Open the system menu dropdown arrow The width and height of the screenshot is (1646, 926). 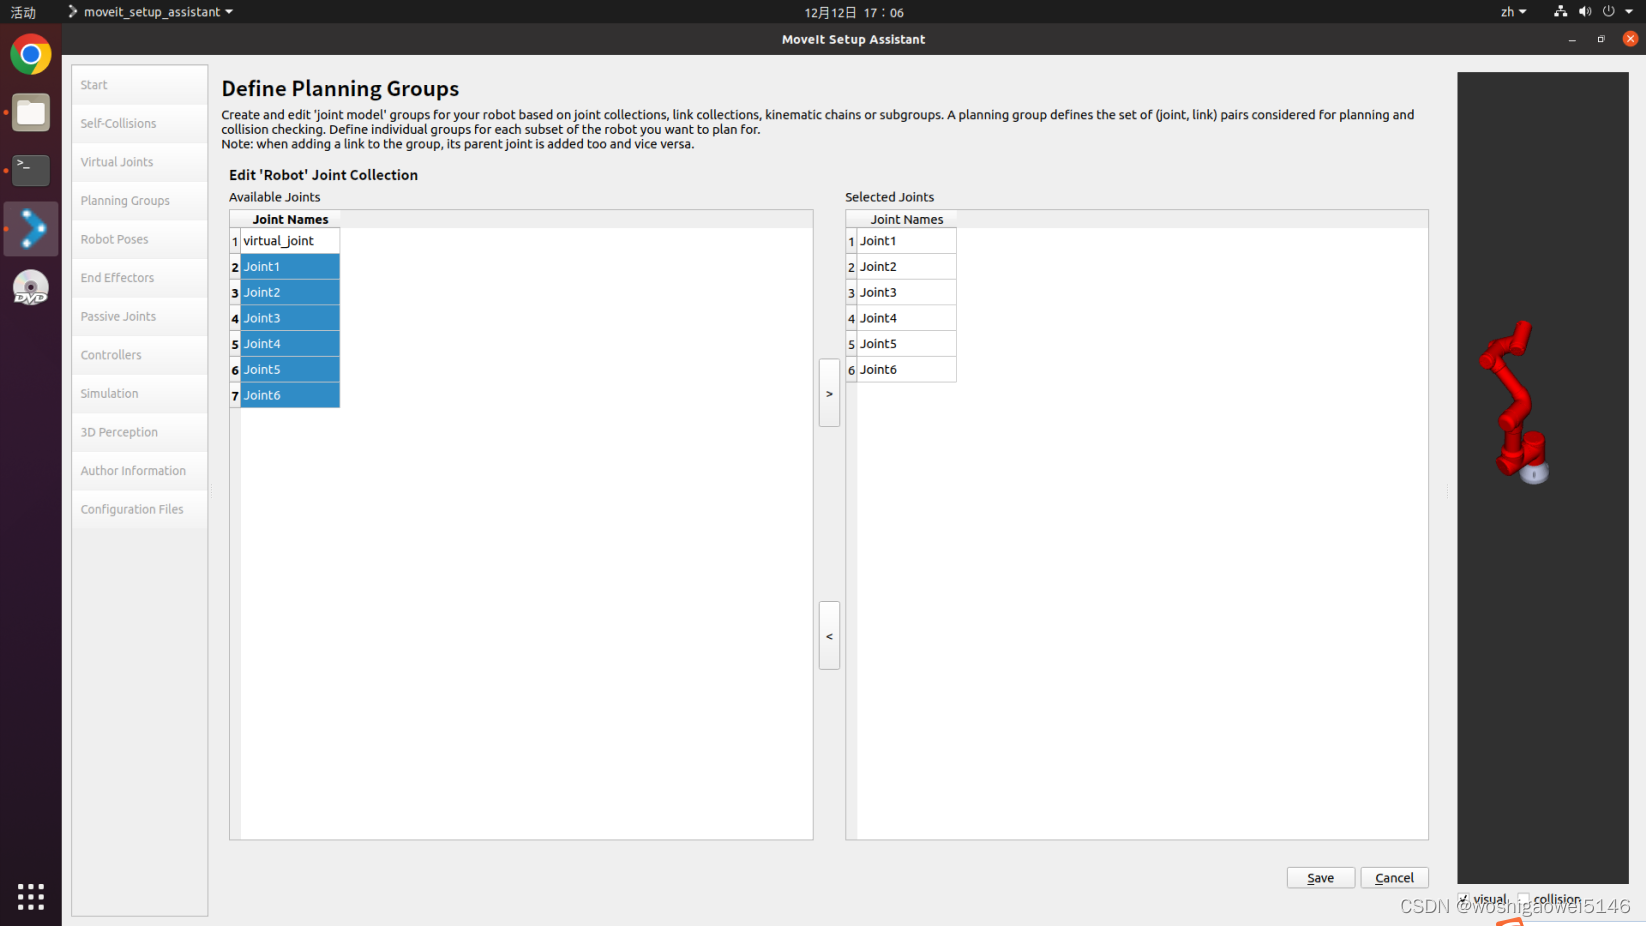click(x=1629, y=12)
